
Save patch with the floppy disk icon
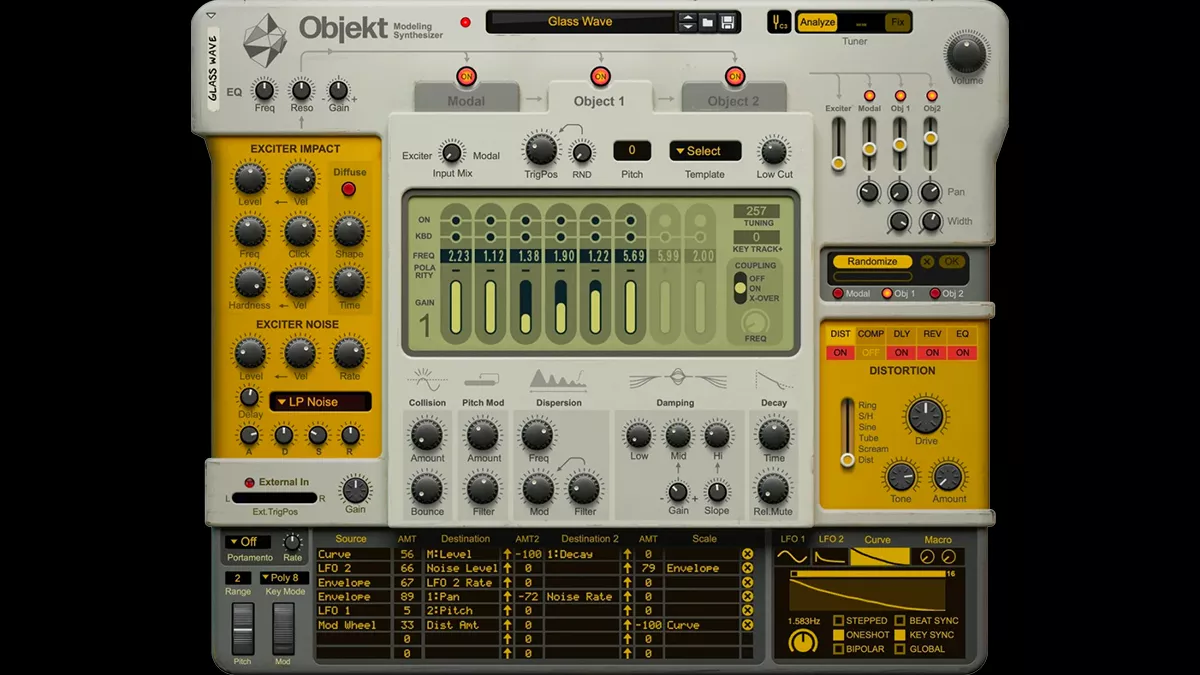(728, 22)
